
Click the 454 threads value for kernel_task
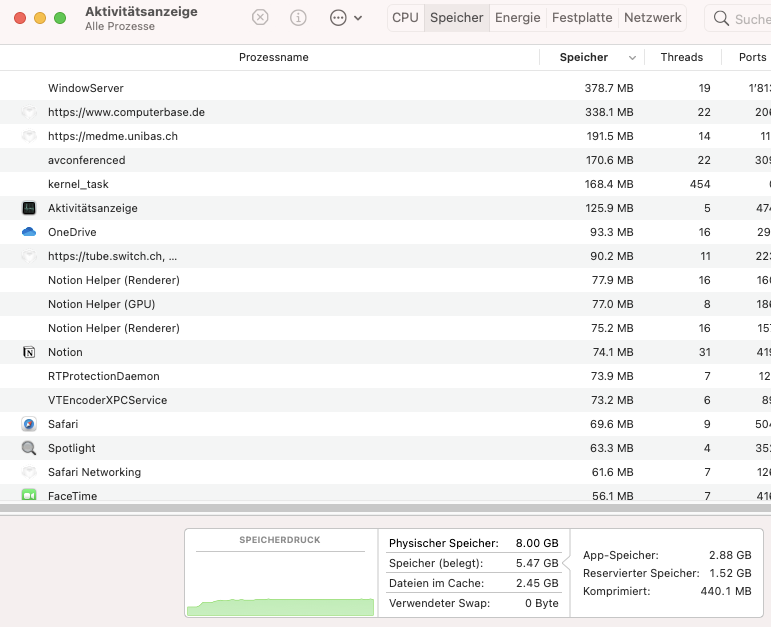700,184
